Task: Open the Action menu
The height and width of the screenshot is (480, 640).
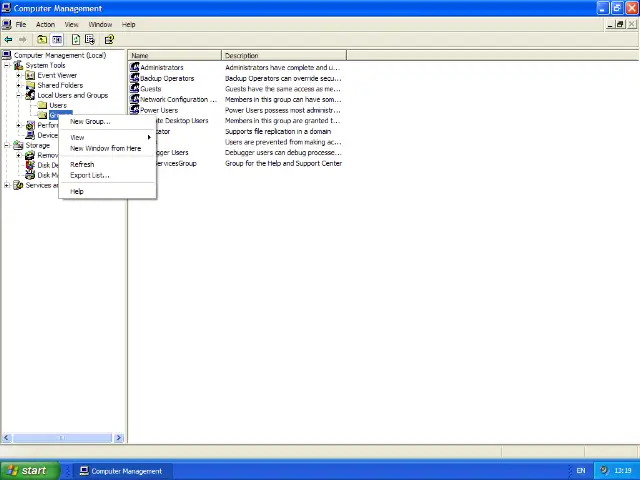Action: [45, 24]
